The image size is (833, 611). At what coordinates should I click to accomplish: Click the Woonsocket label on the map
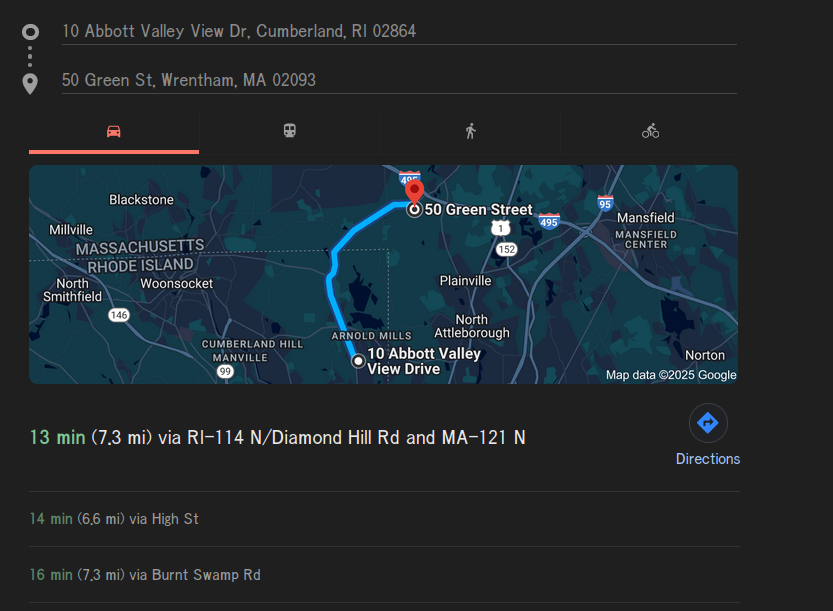176,284
